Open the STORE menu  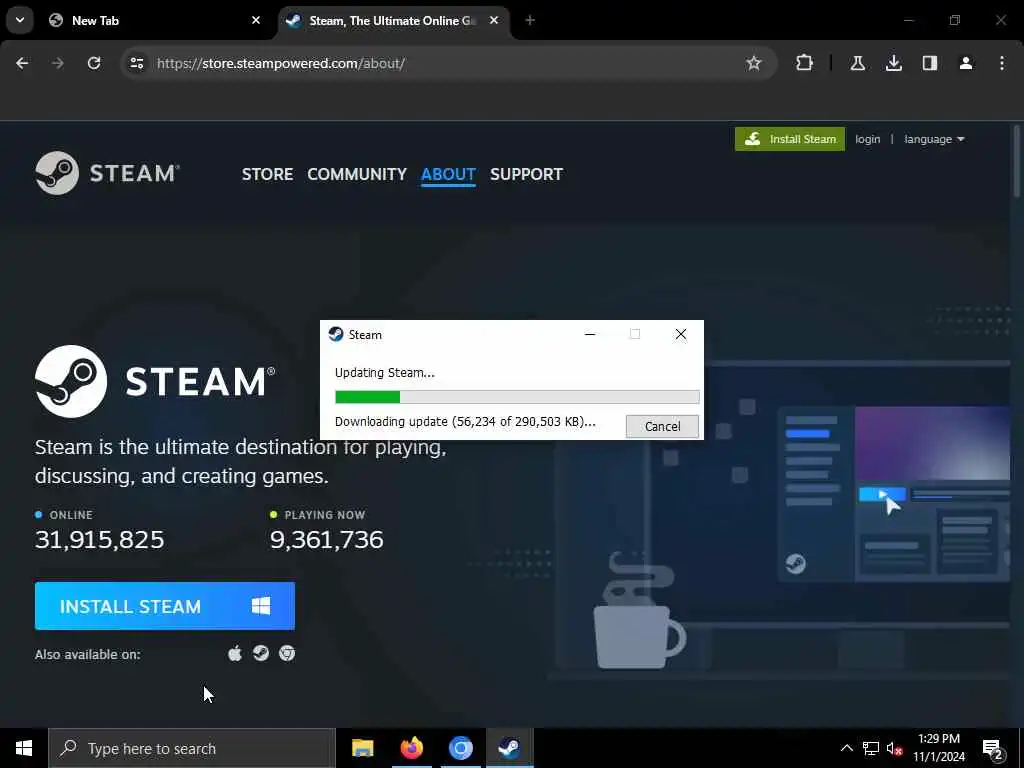[267, 174]
